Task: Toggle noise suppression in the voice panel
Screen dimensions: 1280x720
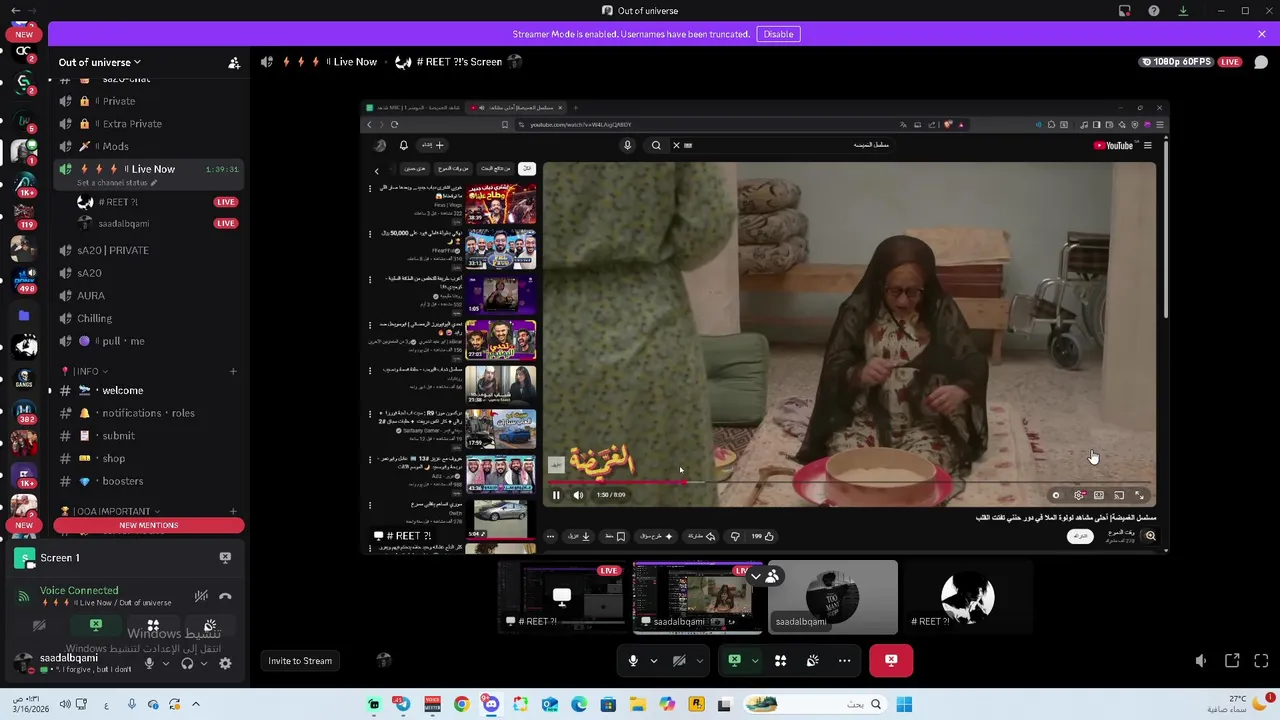Action: (201, 596)
